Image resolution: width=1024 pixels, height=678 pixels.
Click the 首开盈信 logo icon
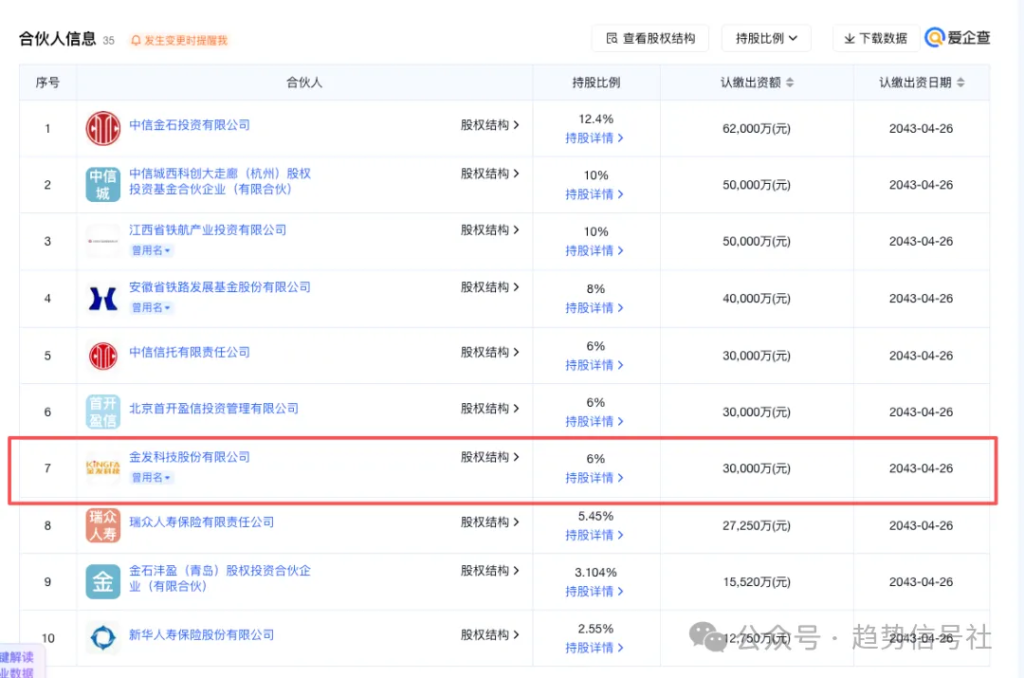click(x=103, y=412)
